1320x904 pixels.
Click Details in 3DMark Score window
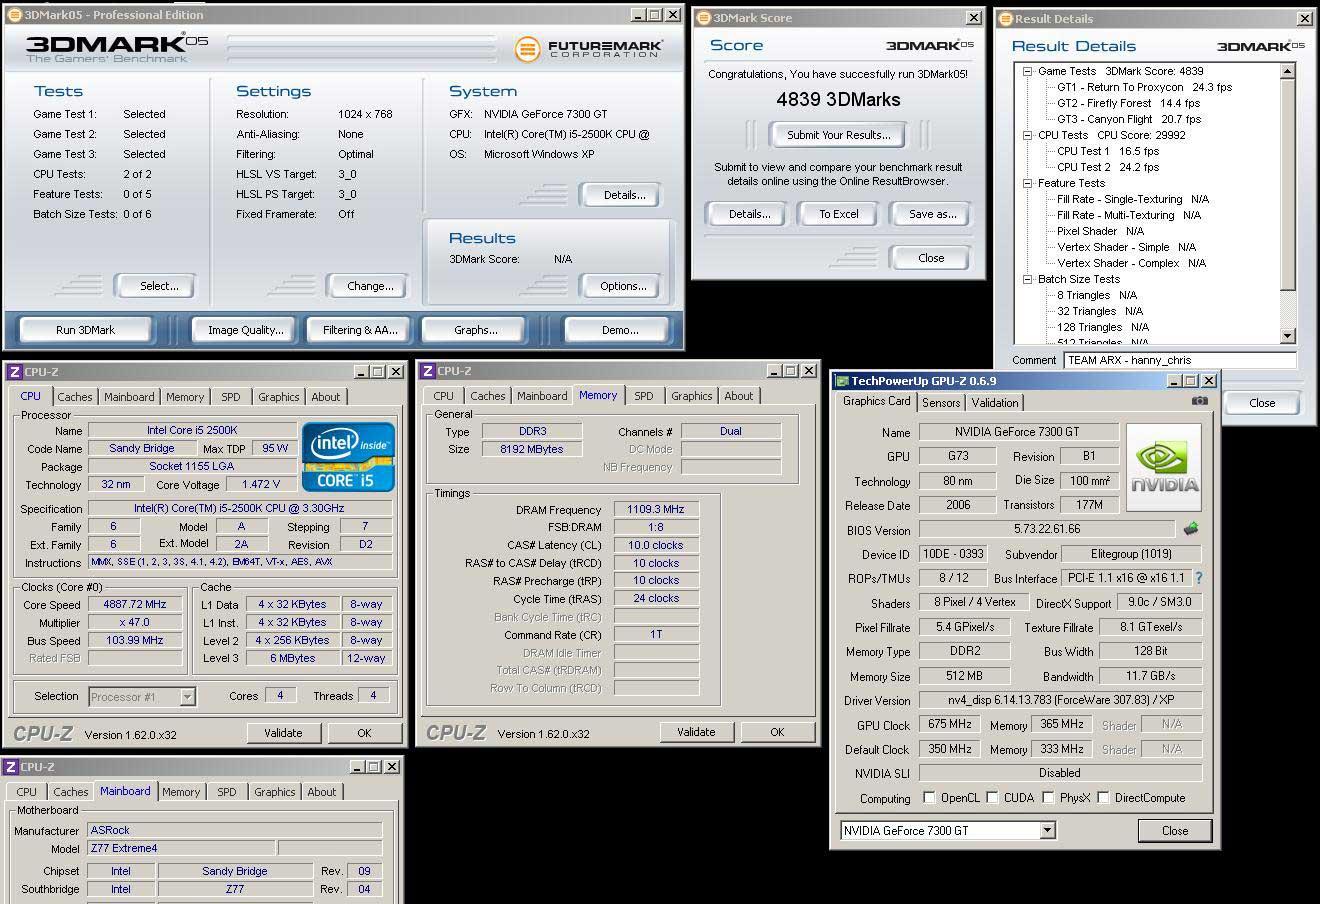coord(749,214)
